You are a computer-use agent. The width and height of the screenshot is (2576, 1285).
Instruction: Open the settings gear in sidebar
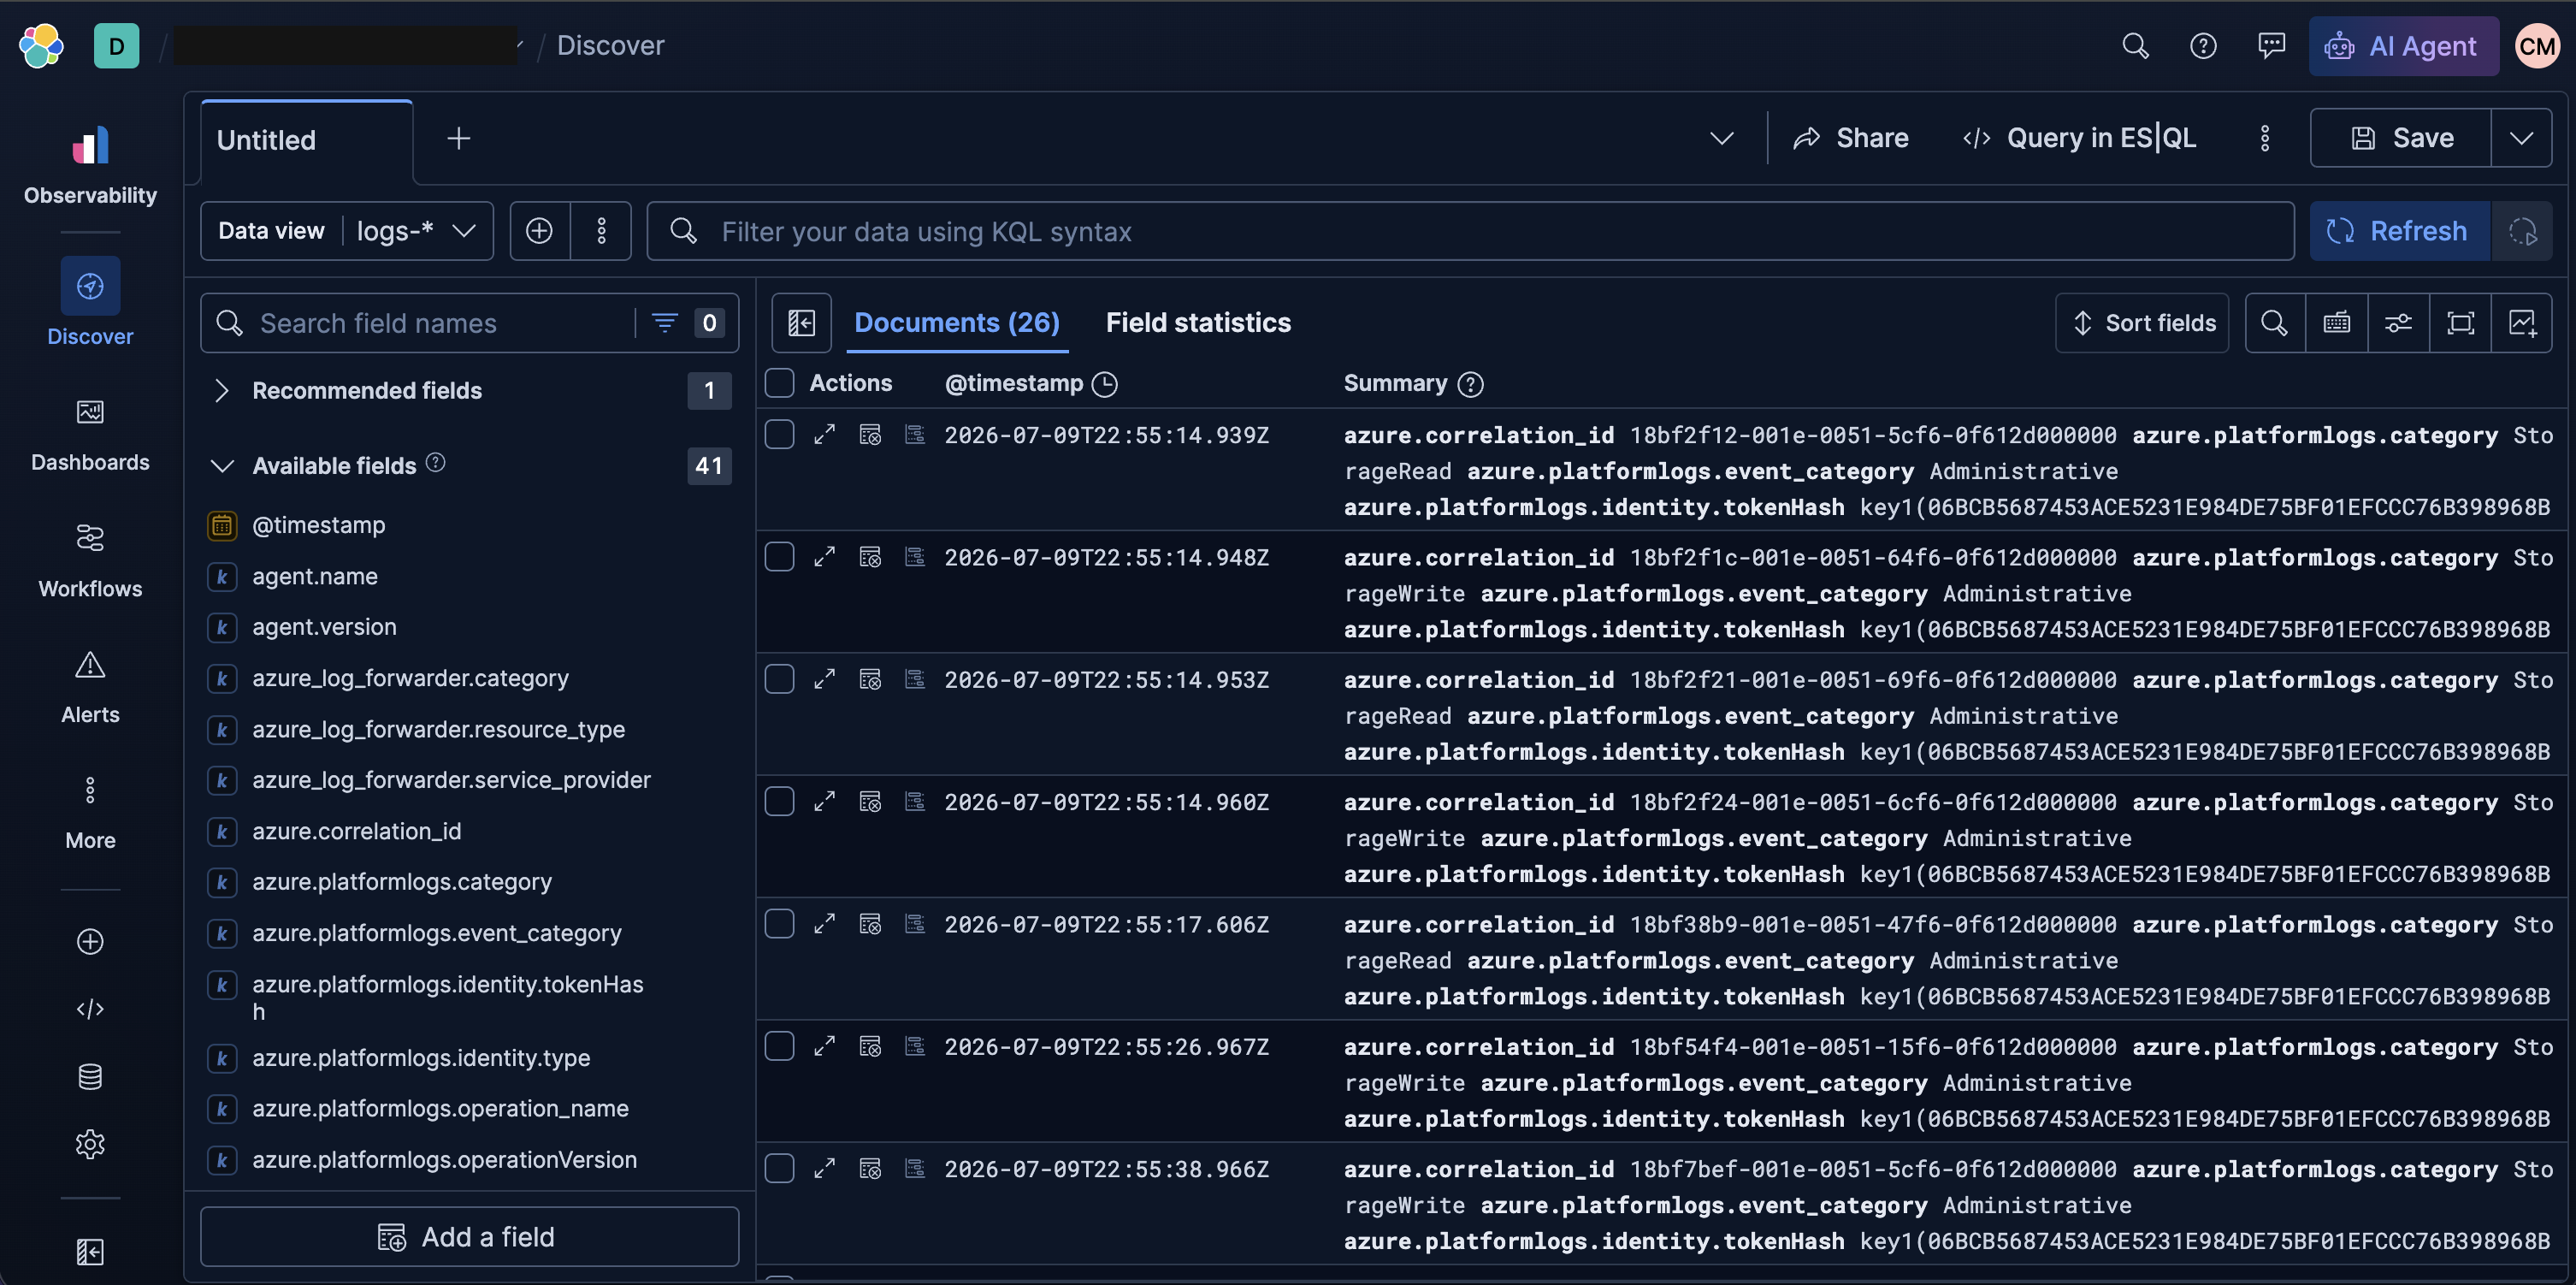[x=90, y=1144]
